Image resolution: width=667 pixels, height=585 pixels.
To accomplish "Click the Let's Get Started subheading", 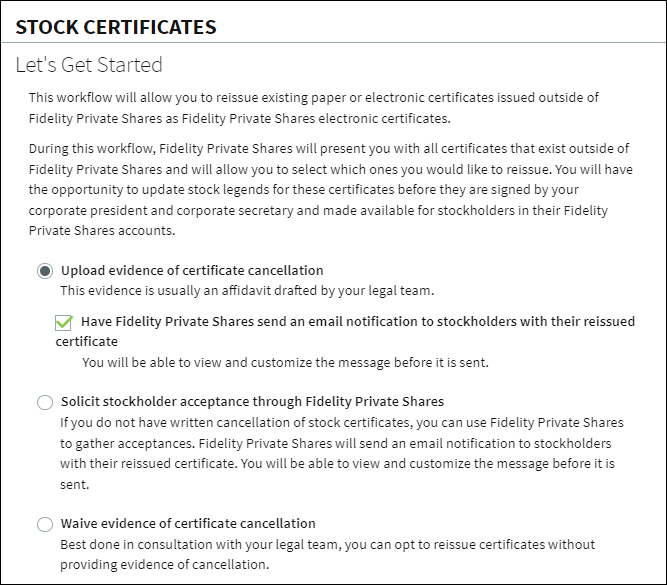I will 89,65.
